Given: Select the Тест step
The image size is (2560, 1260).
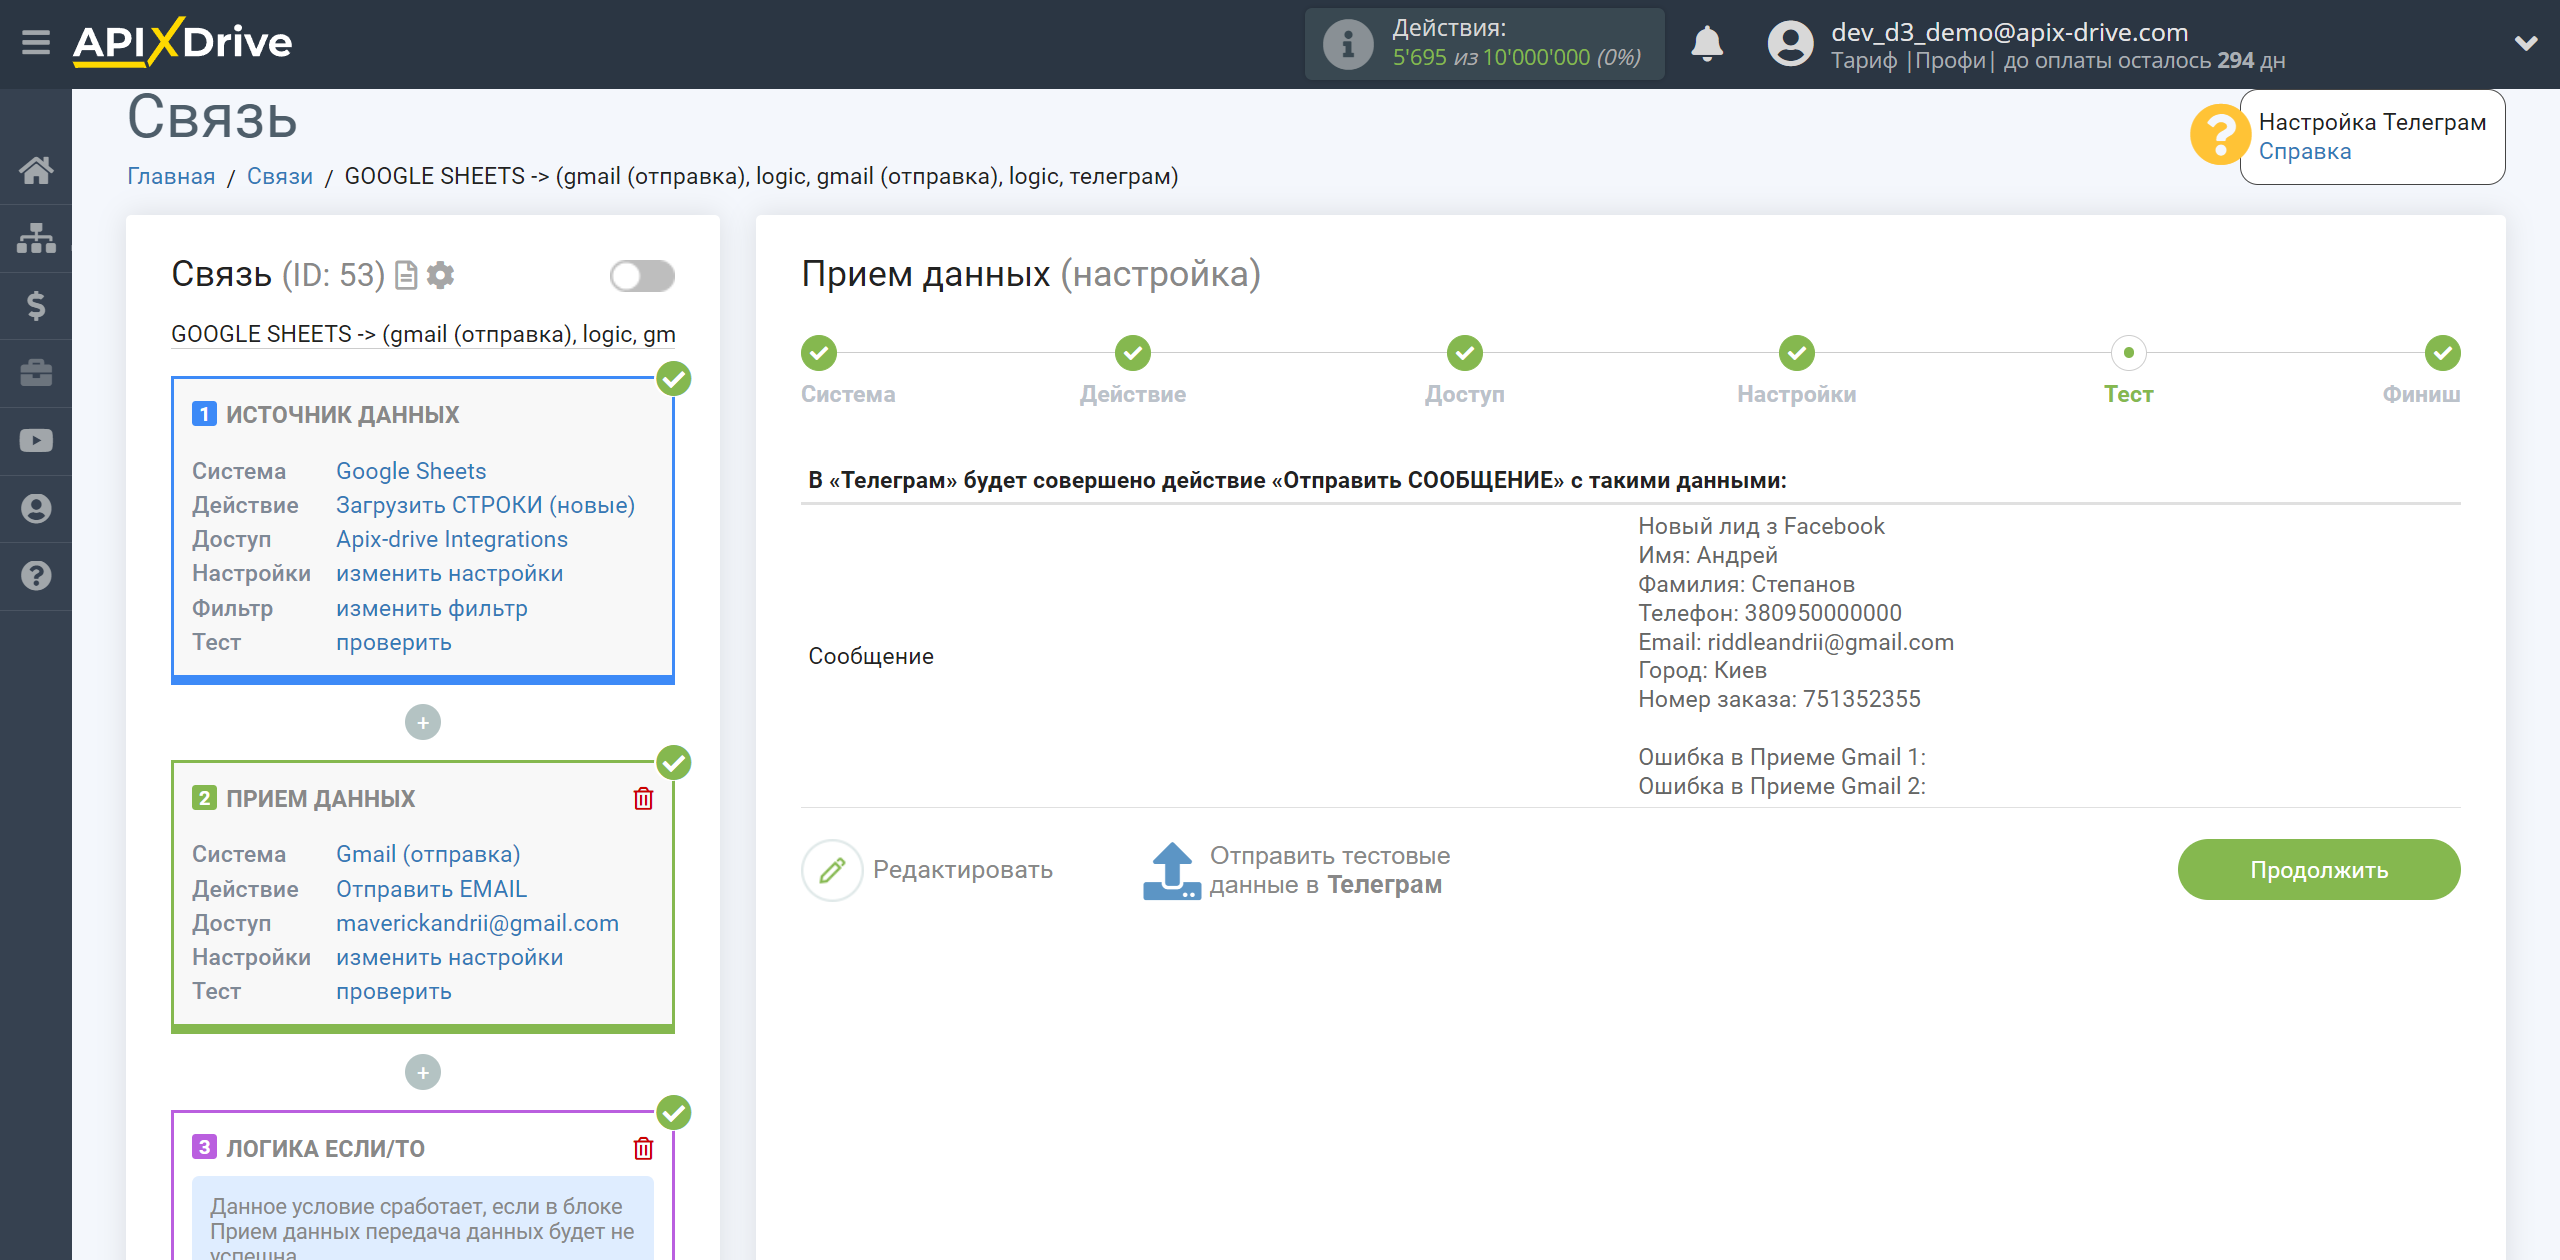Looking at the screenshot, I should point(2129,352).
